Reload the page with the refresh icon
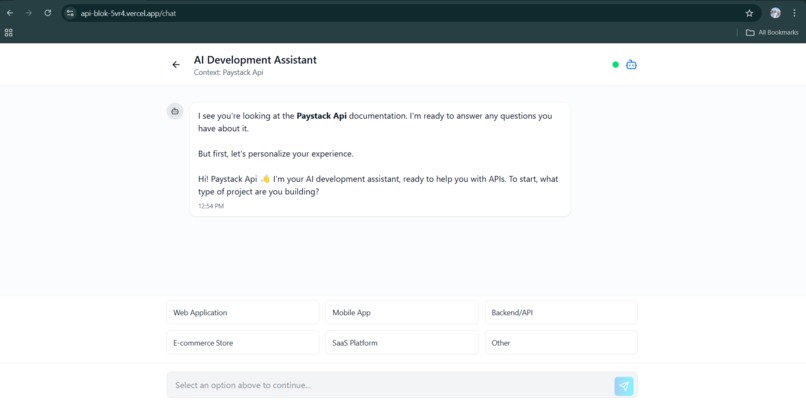 click(48, 13)
